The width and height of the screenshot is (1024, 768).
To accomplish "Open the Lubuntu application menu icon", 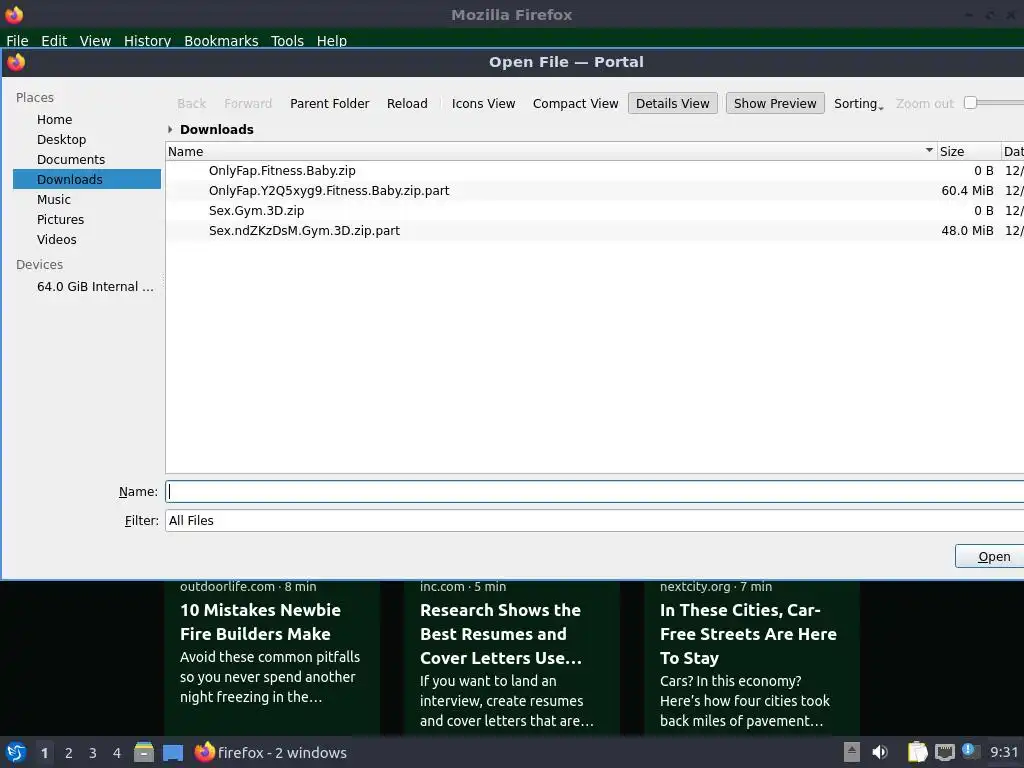I will tap(16, 752).
